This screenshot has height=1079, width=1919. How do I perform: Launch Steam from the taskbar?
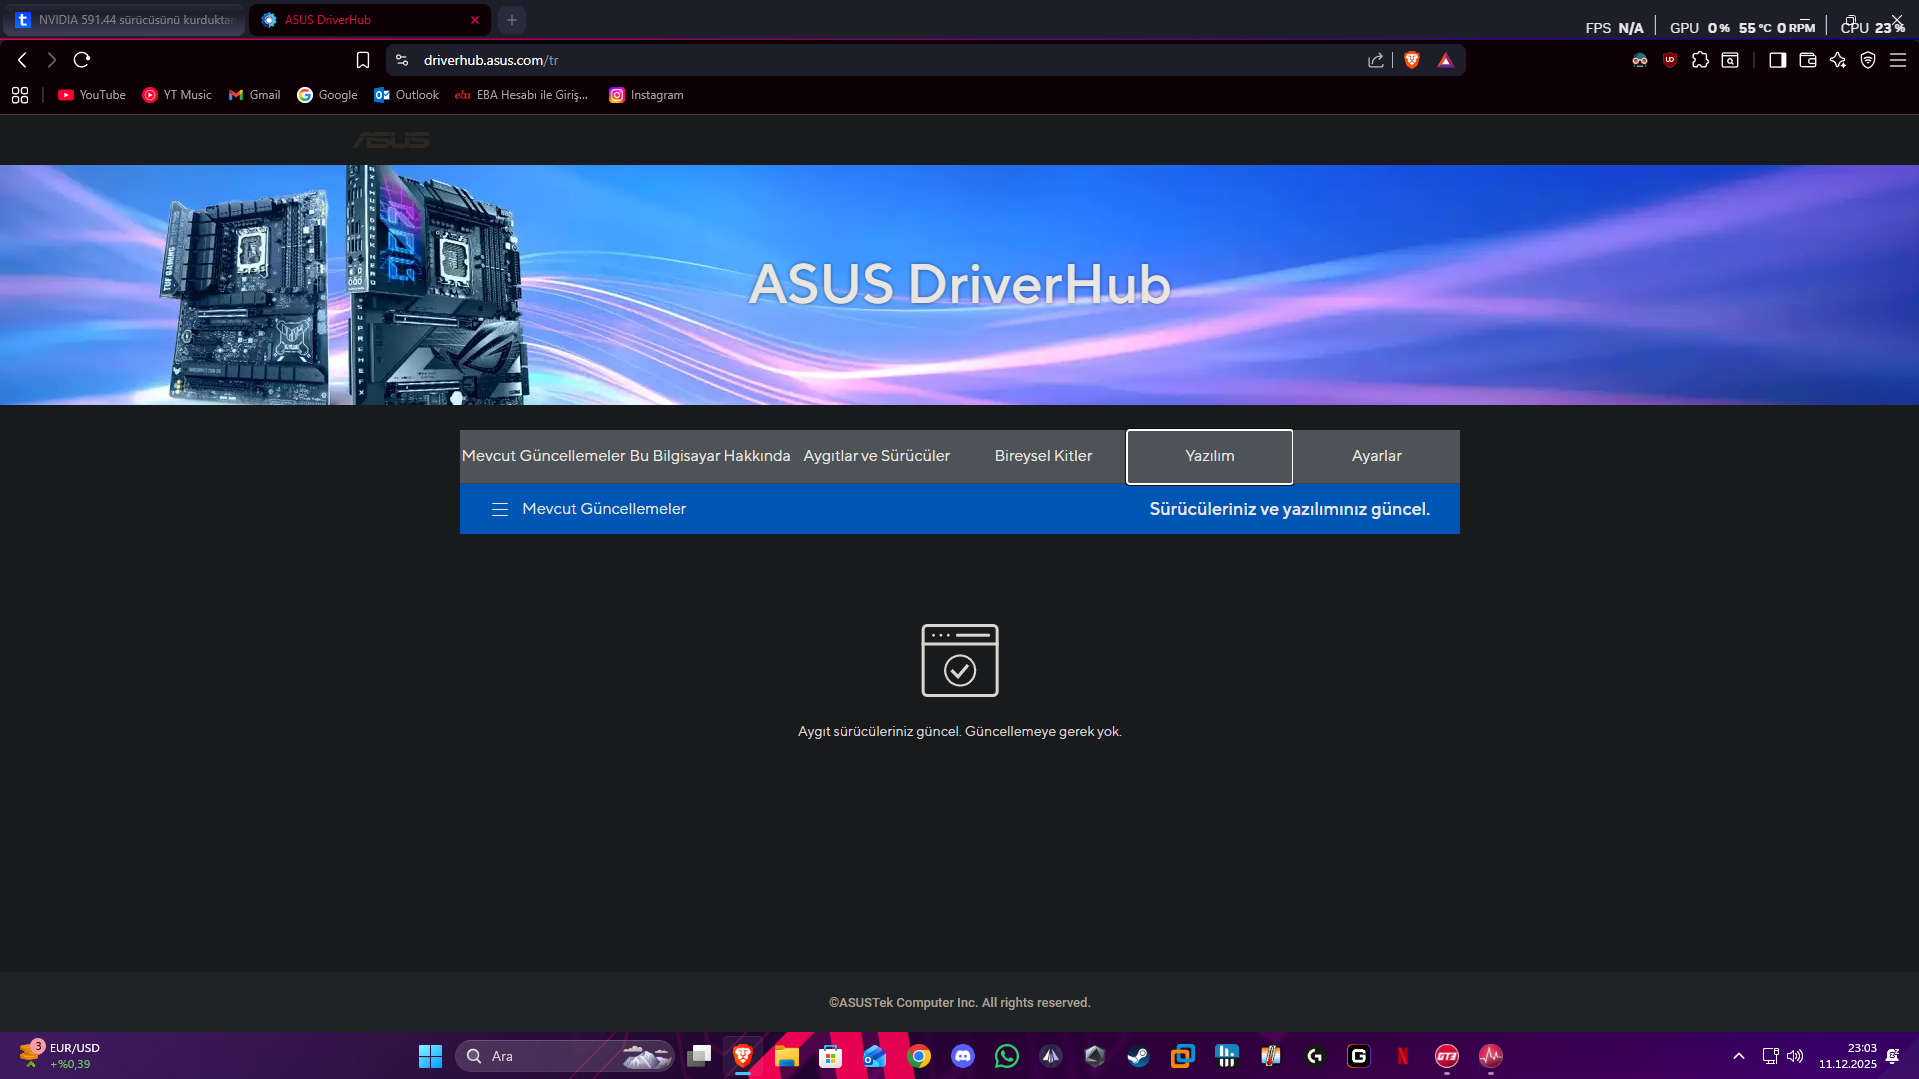pos(1139,1056)
